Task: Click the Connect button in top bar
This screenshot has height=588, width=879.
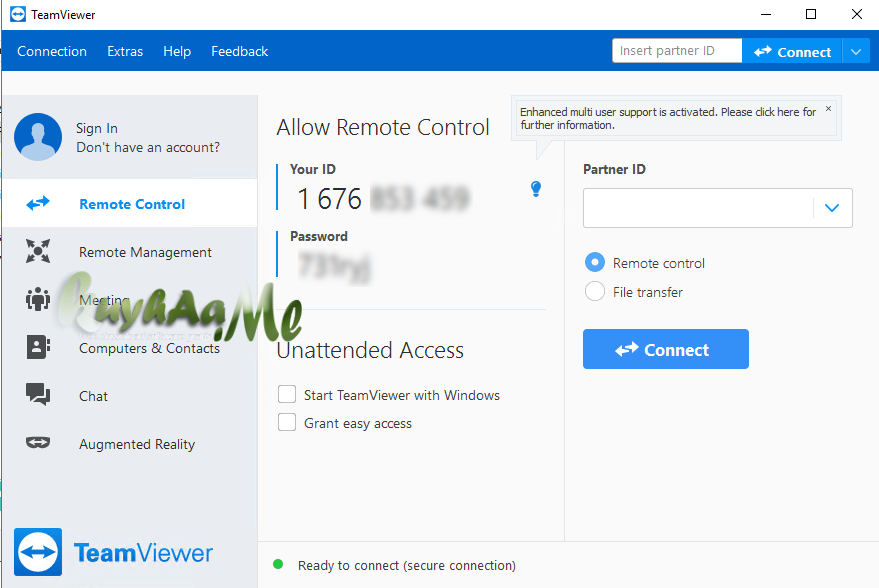Action: pyautogui.click(x=792, y=52)
